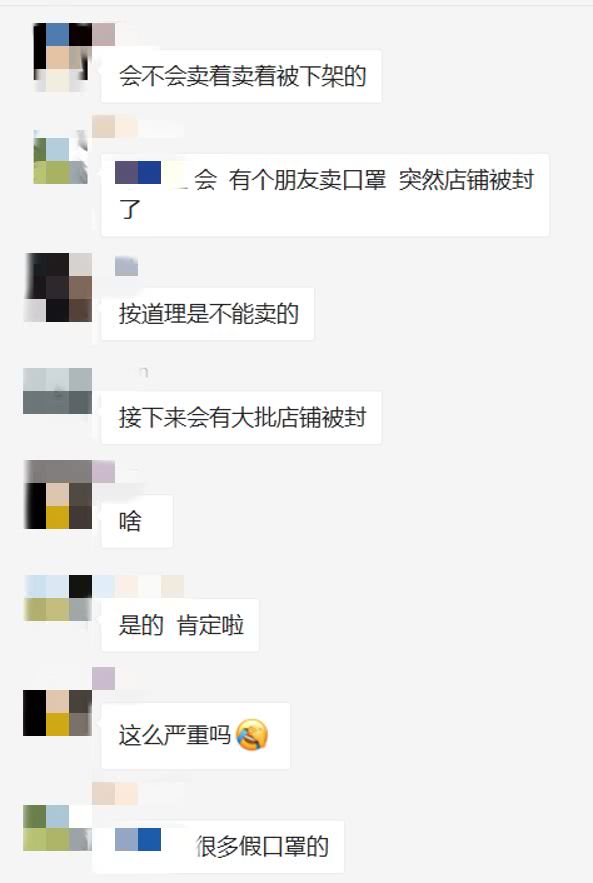Select message text 很多假口罩的
Image resolution: width=593 pixels, height=883 pixels.
point(262,846)
